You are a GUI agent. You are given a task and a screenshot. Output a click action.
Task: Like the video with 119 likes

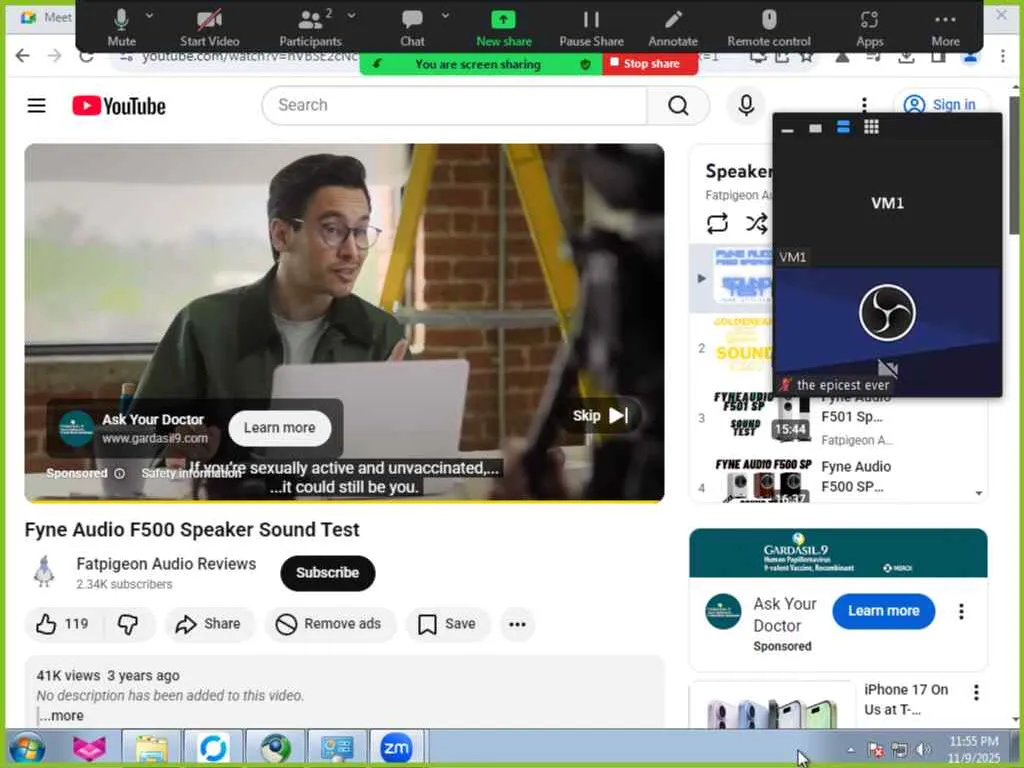pos(61,624)
